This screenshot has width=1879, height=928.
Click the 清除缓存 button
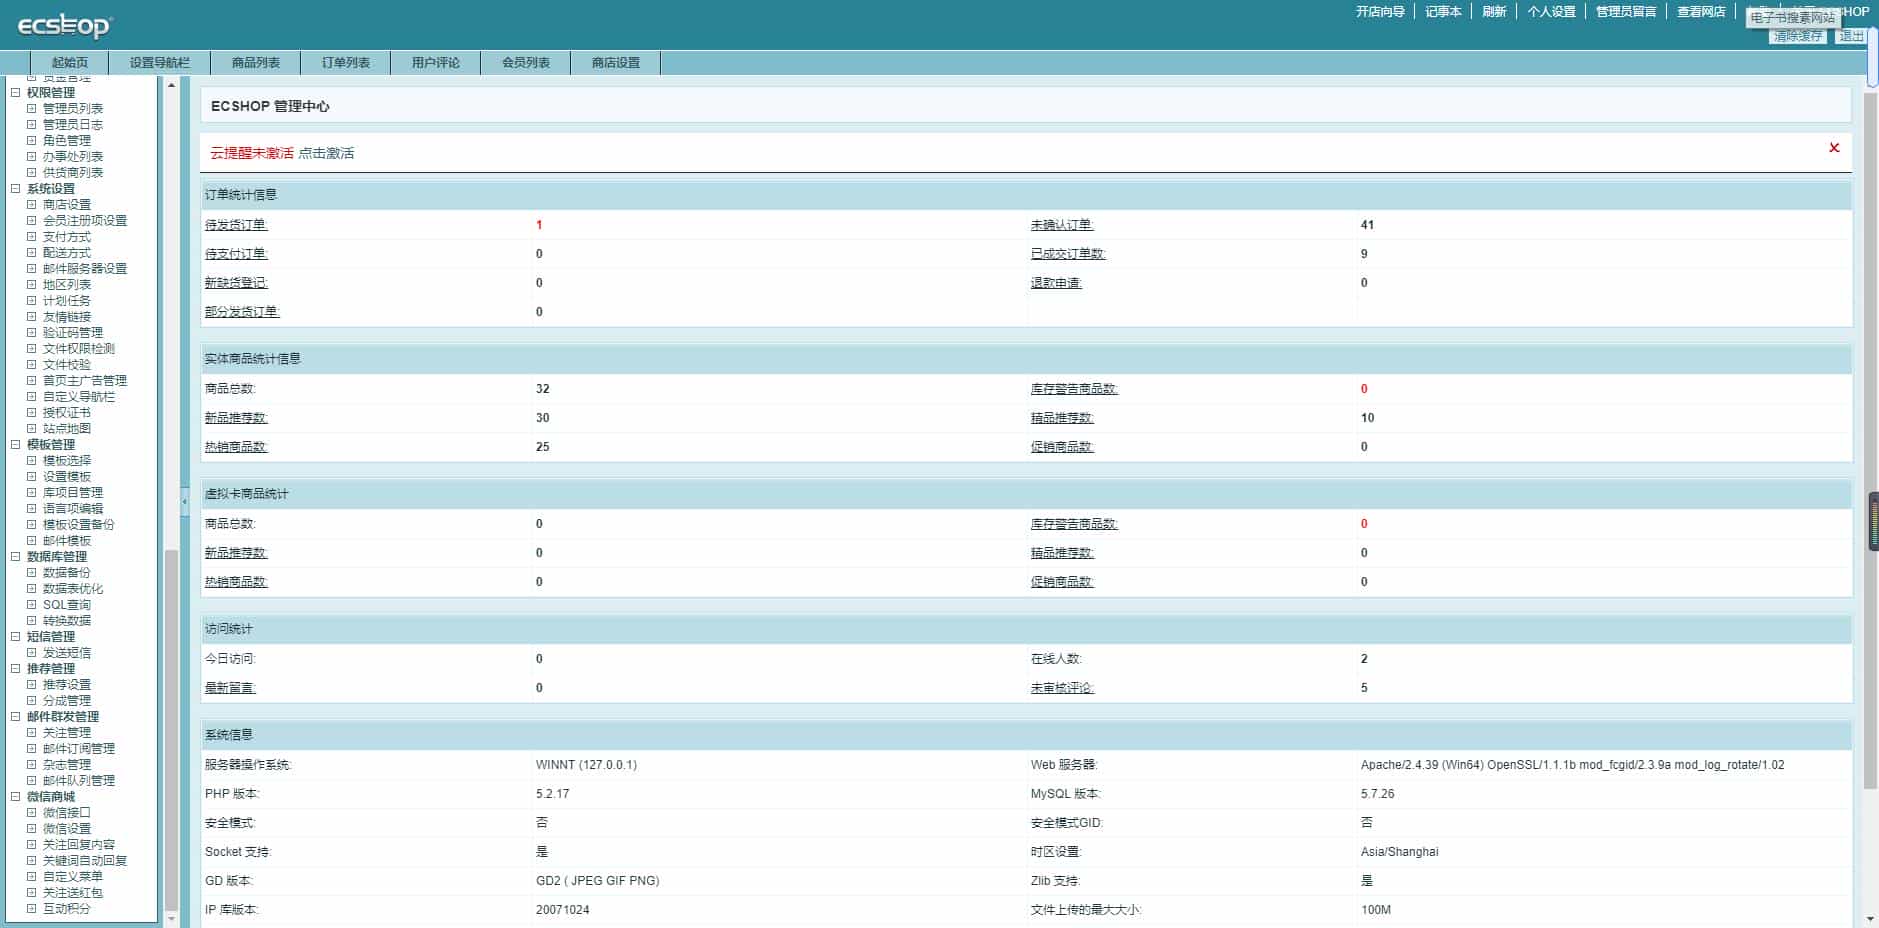tap(1798, 36)
